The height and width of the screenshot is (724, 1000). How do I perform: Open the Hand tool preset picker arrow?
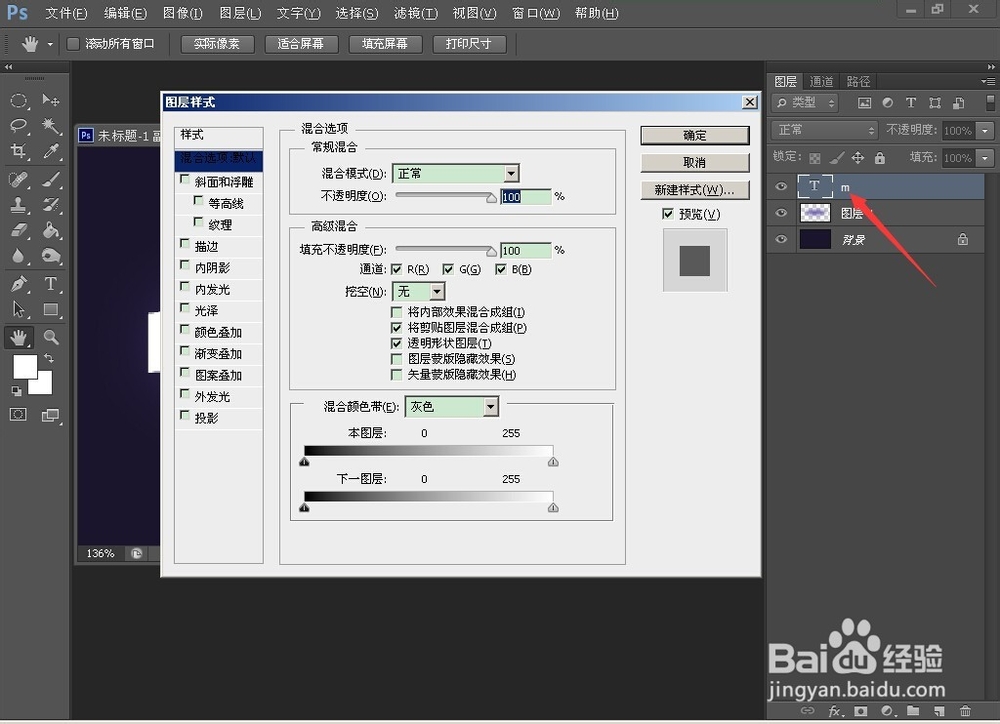50,44
